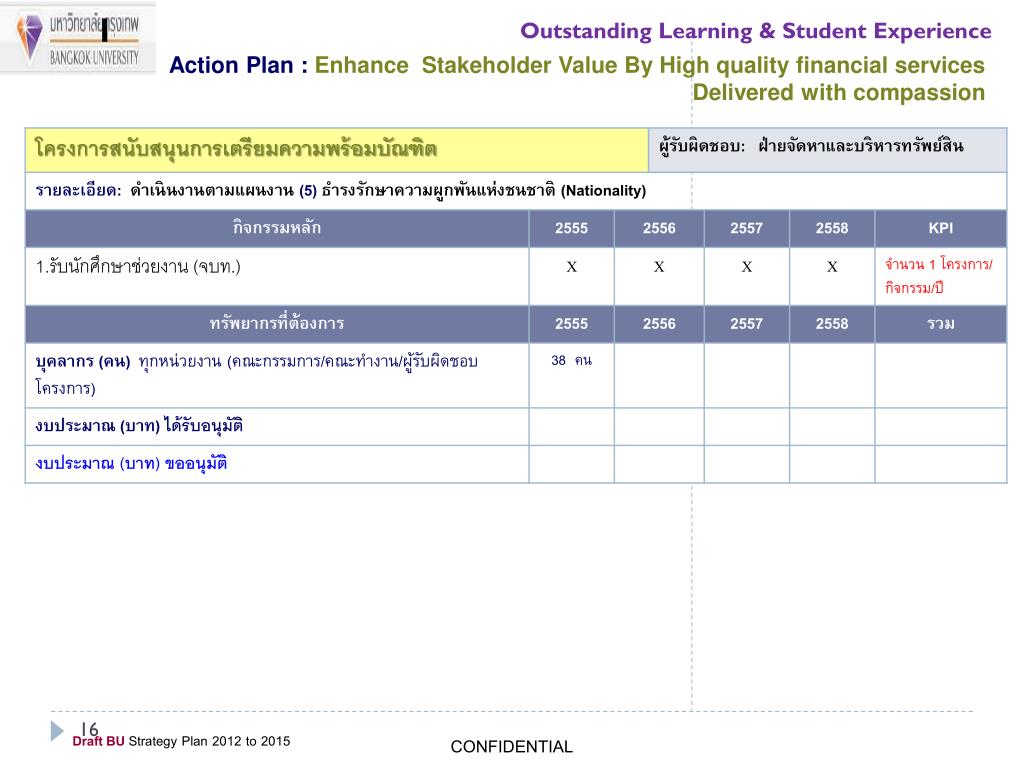
Task: Click the 2557 header in the resources row
Action: coord(746,324)
